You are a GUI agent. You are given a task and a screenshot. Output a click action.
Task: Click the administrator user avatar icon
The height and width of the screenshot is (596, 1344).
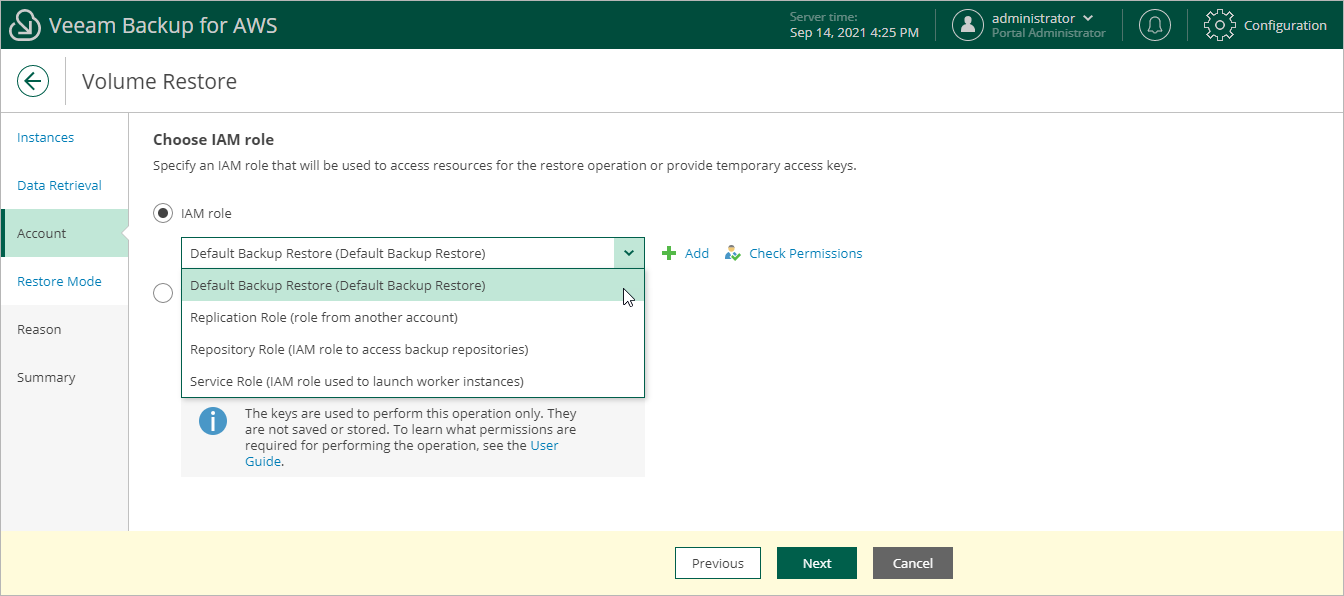[968, 26]
